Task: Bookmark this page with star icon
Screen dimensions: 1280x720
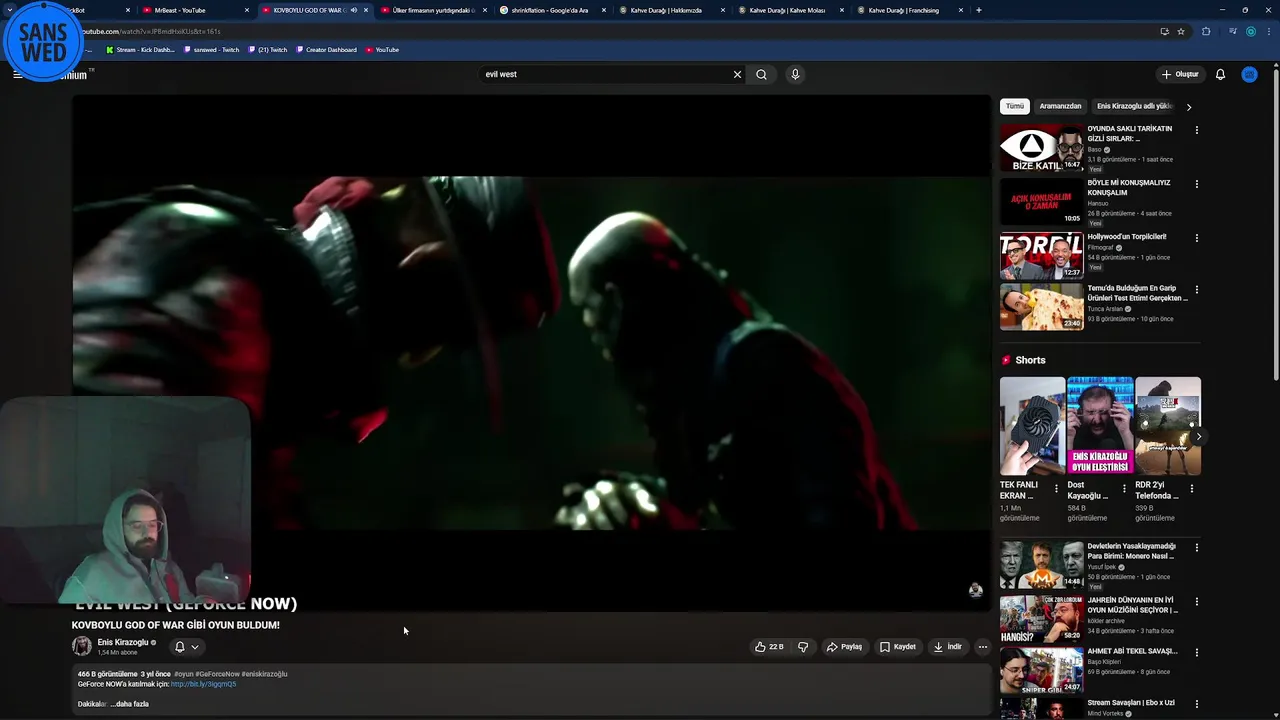Action: pyautogui.click(x=1181, y=31)
